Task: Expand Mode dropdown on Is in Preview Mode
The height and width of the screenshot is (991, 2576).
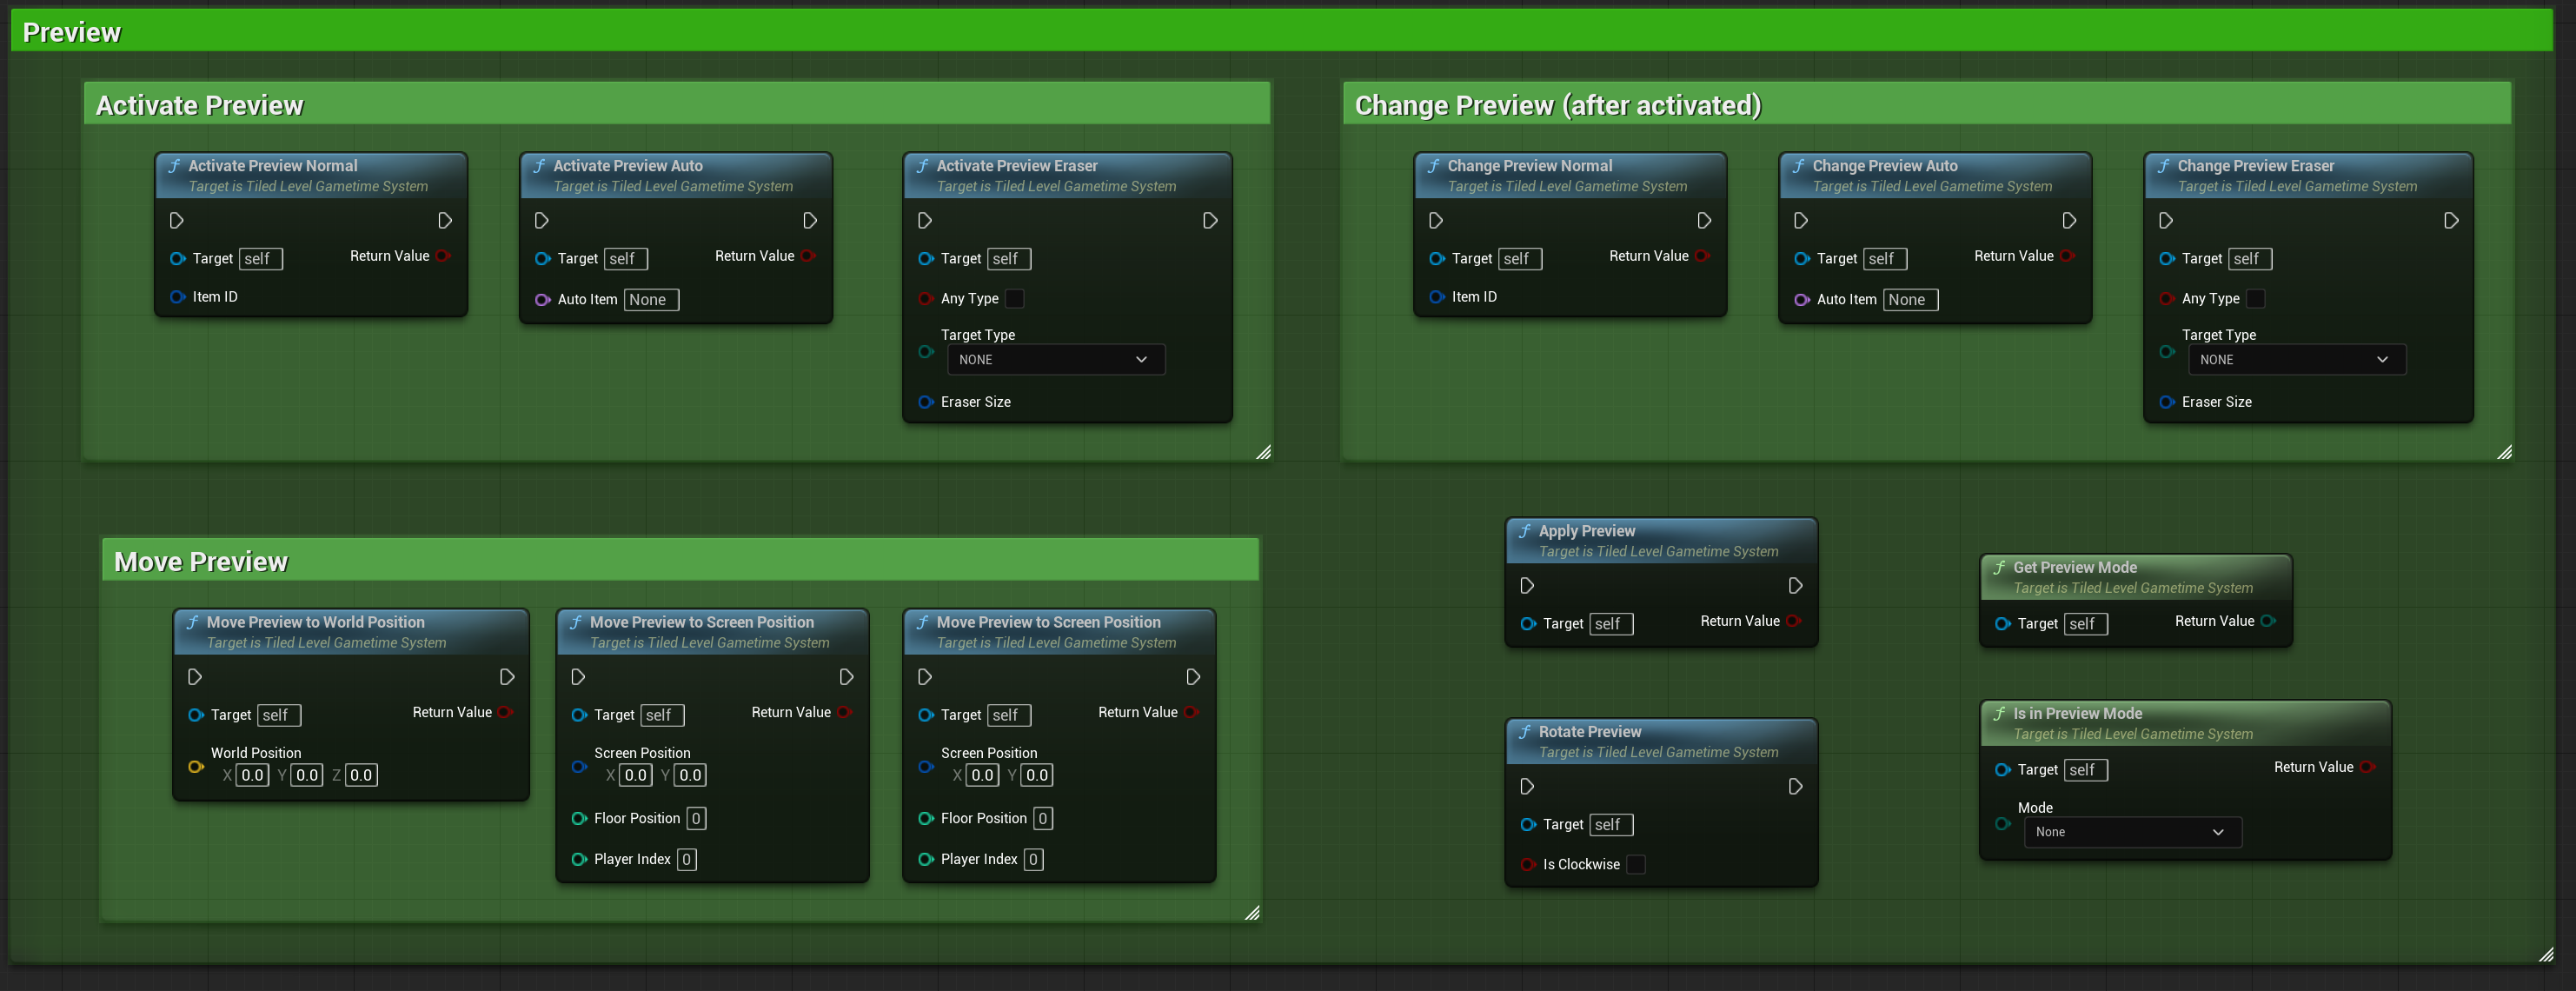Action: tap(2132, 832)
